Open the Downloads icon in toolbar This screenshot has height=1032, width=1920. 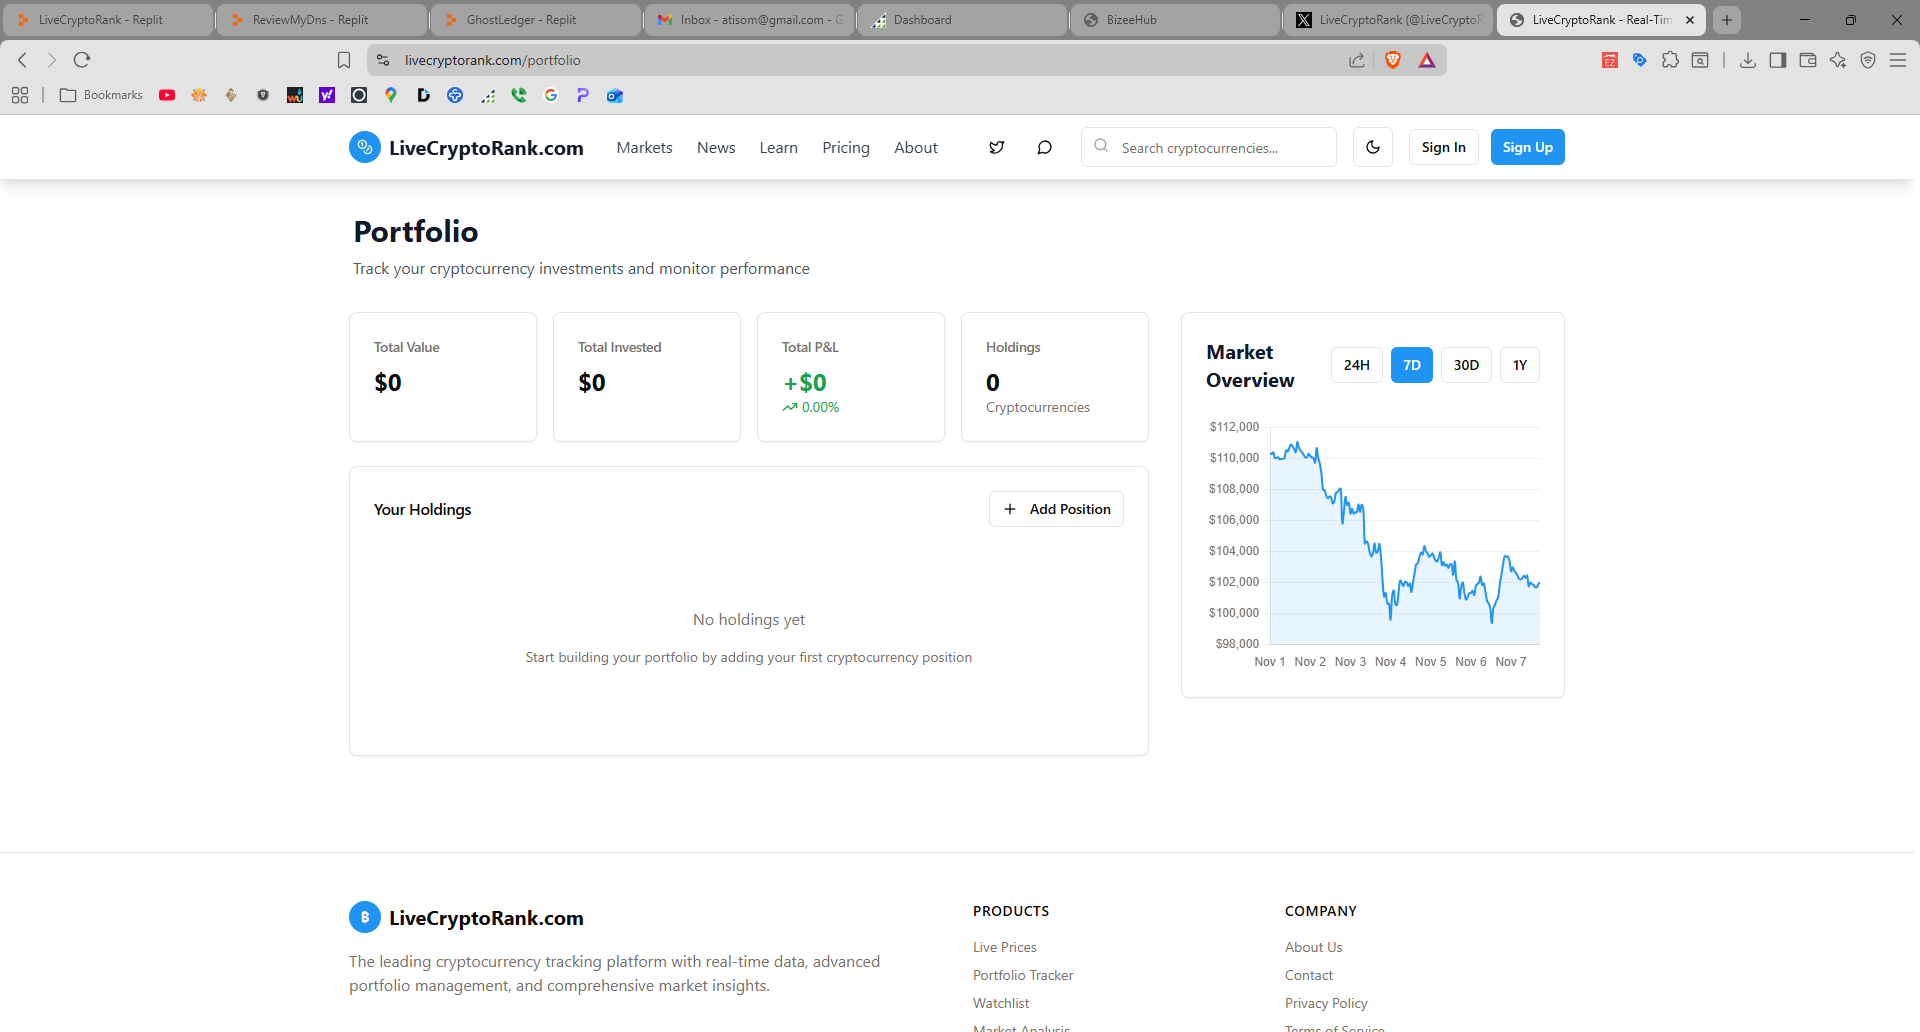coord(1748,60)
